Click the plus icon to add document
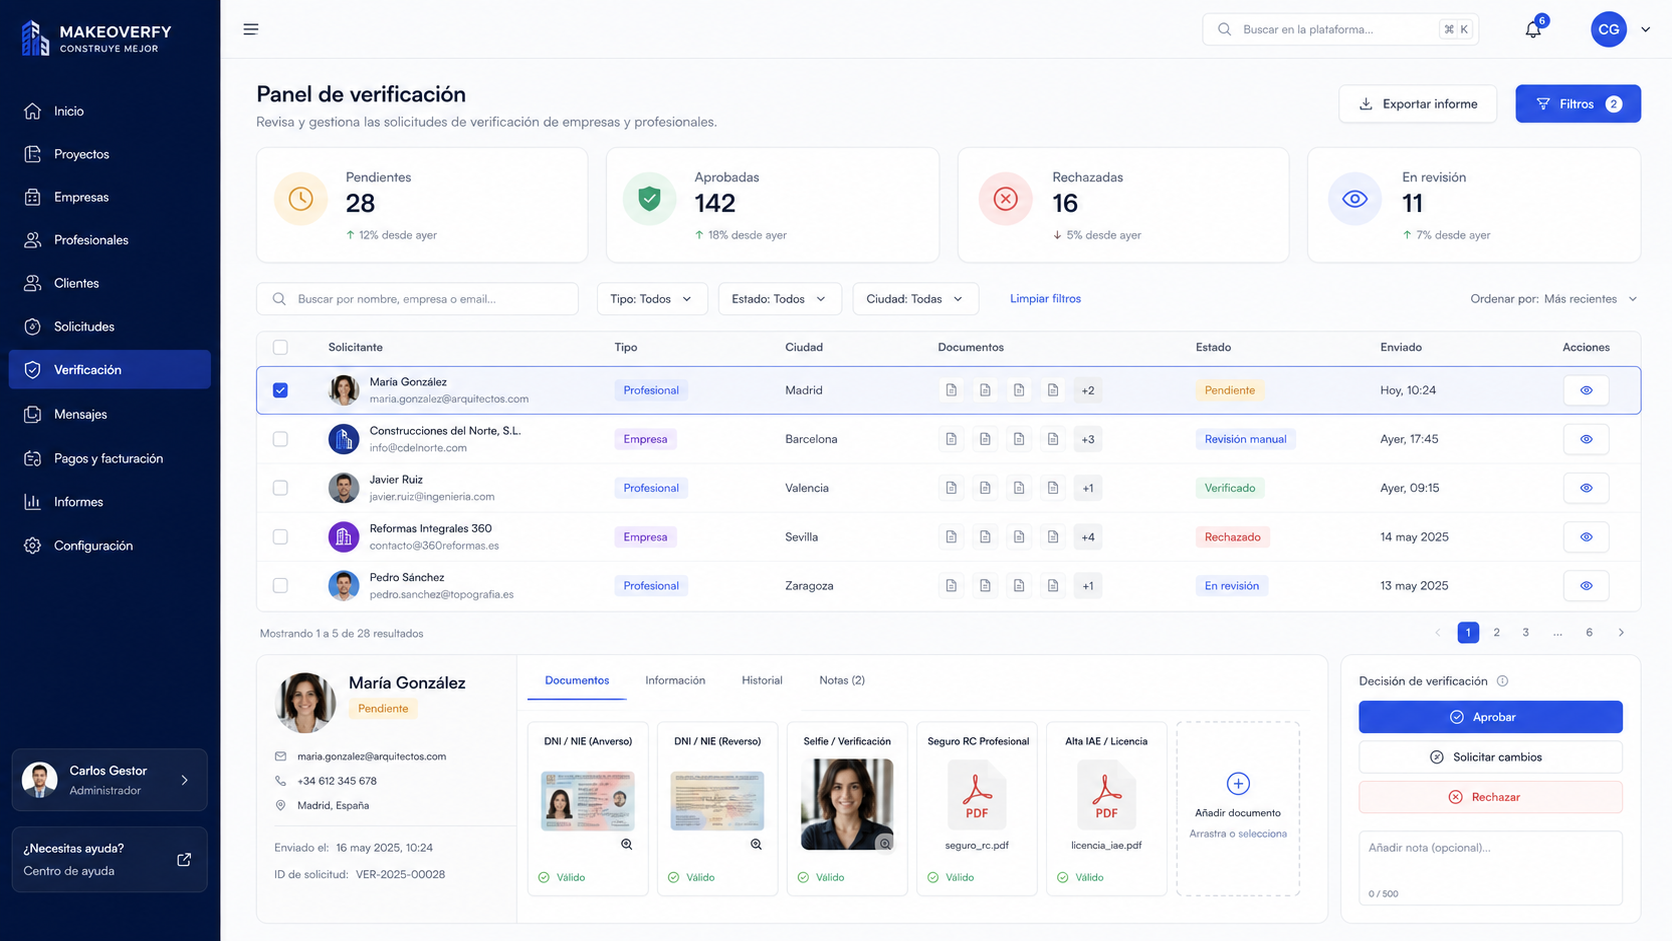Image resolution: width=1672 pixels, height=941 pixels. tap(1238, 783)
